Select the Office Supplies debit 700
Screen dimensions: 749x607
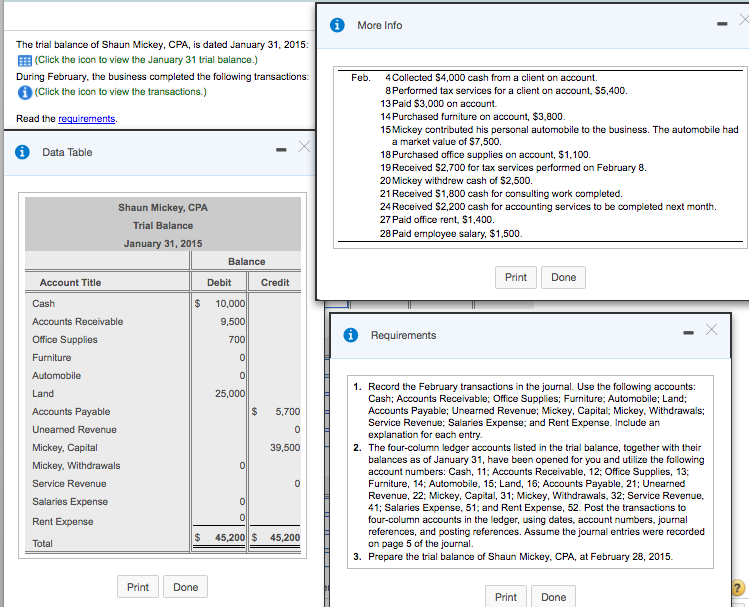point(237,340)
